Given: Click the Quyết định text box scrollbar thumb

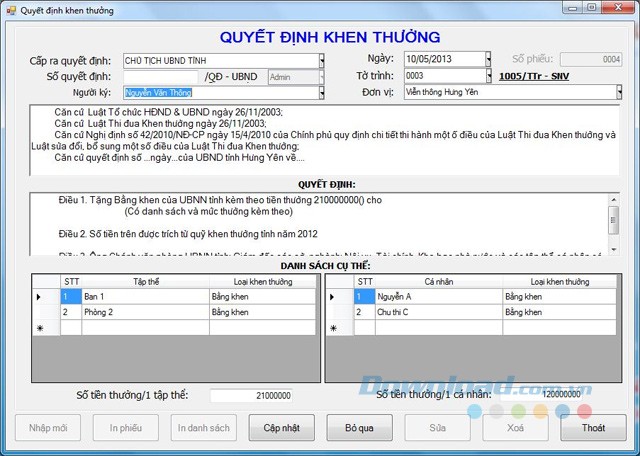Looking at the screenshot, I should click(613, 220).
